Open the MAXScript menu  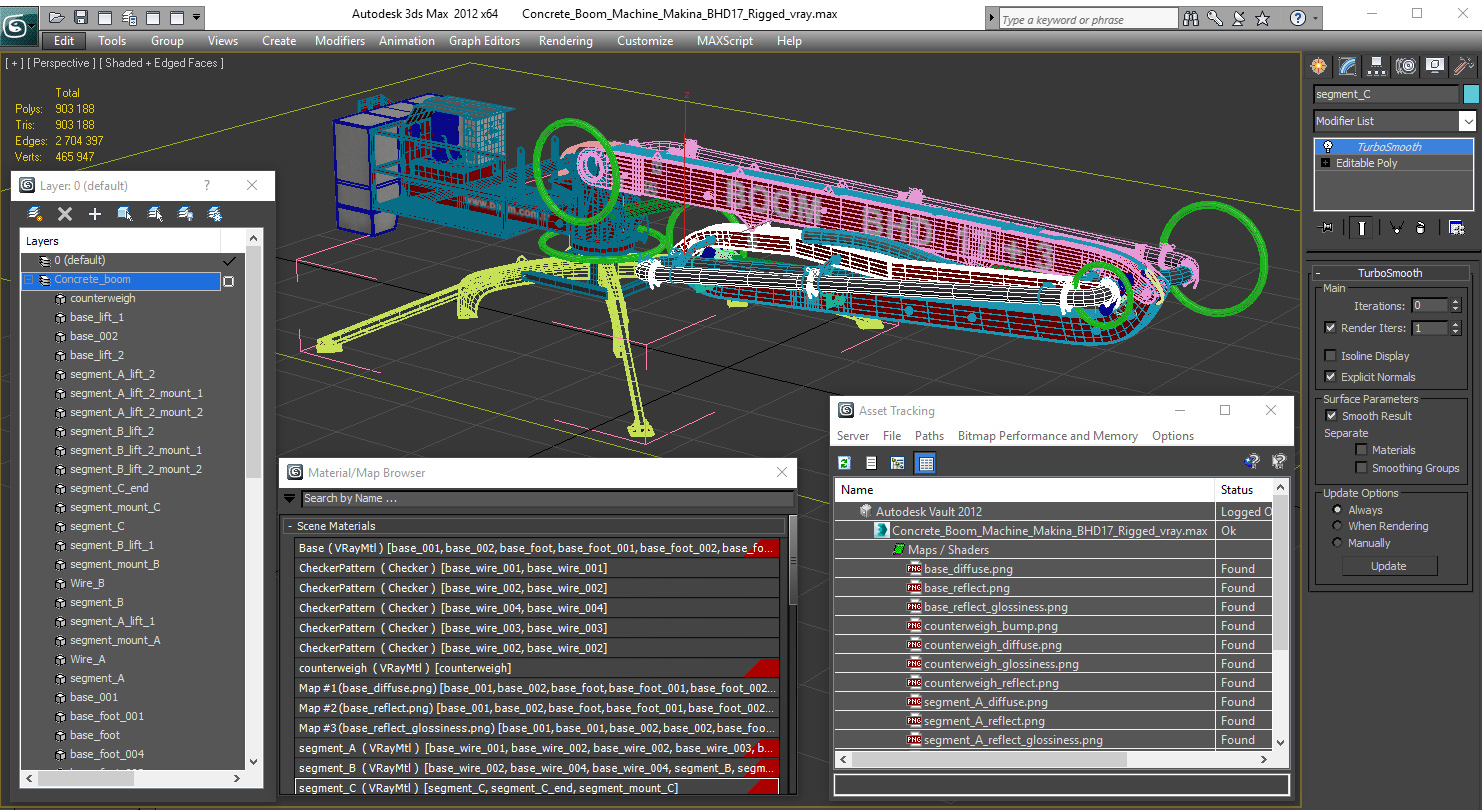(725, 41)
